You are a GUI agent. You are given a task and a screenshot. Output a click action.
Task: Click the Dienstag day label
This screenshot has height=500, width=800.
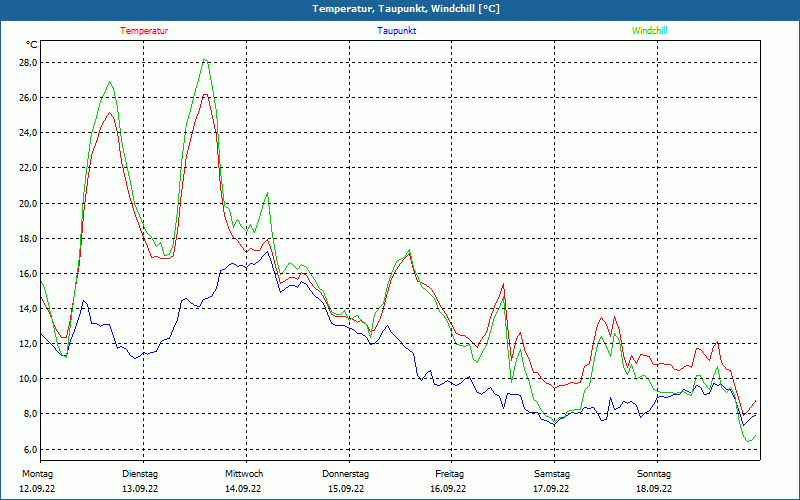coord(140,473)
